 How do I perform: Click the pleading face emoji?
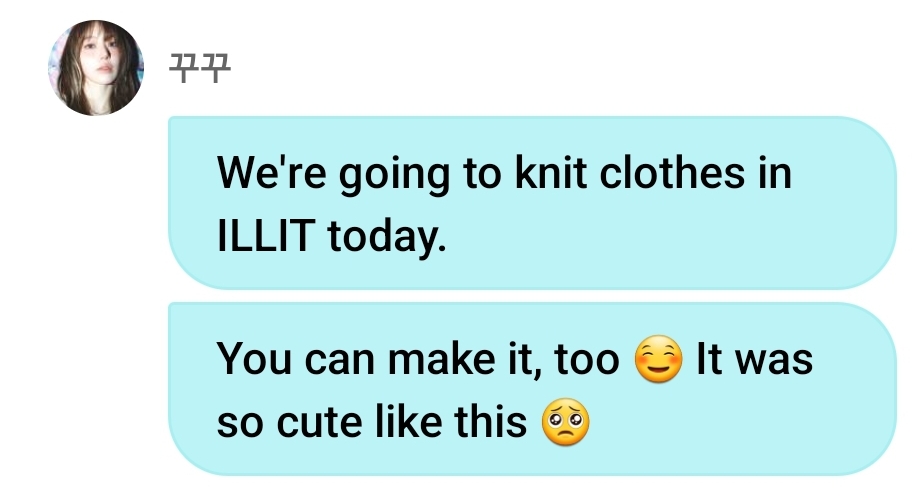coord(566,422)
